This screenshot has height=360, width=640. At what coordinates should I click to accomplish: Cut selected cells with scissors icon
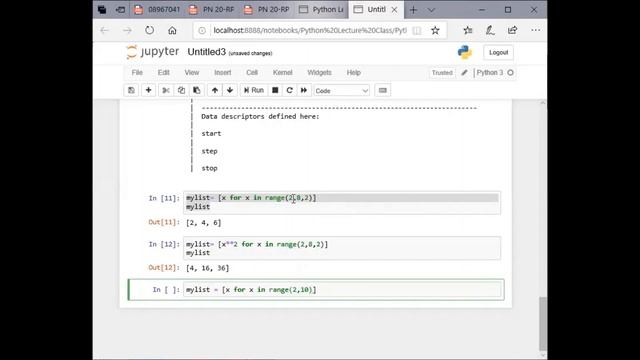166,90
